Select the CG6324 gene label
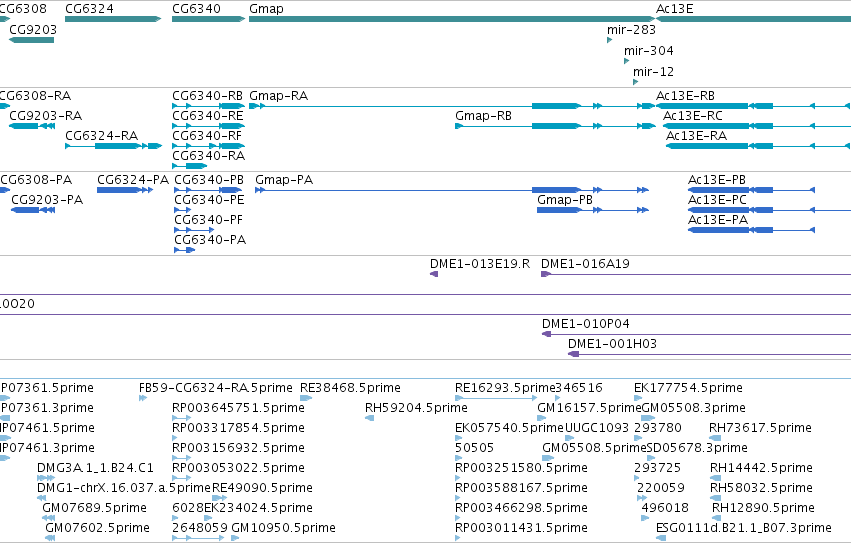 coord(89,9)
